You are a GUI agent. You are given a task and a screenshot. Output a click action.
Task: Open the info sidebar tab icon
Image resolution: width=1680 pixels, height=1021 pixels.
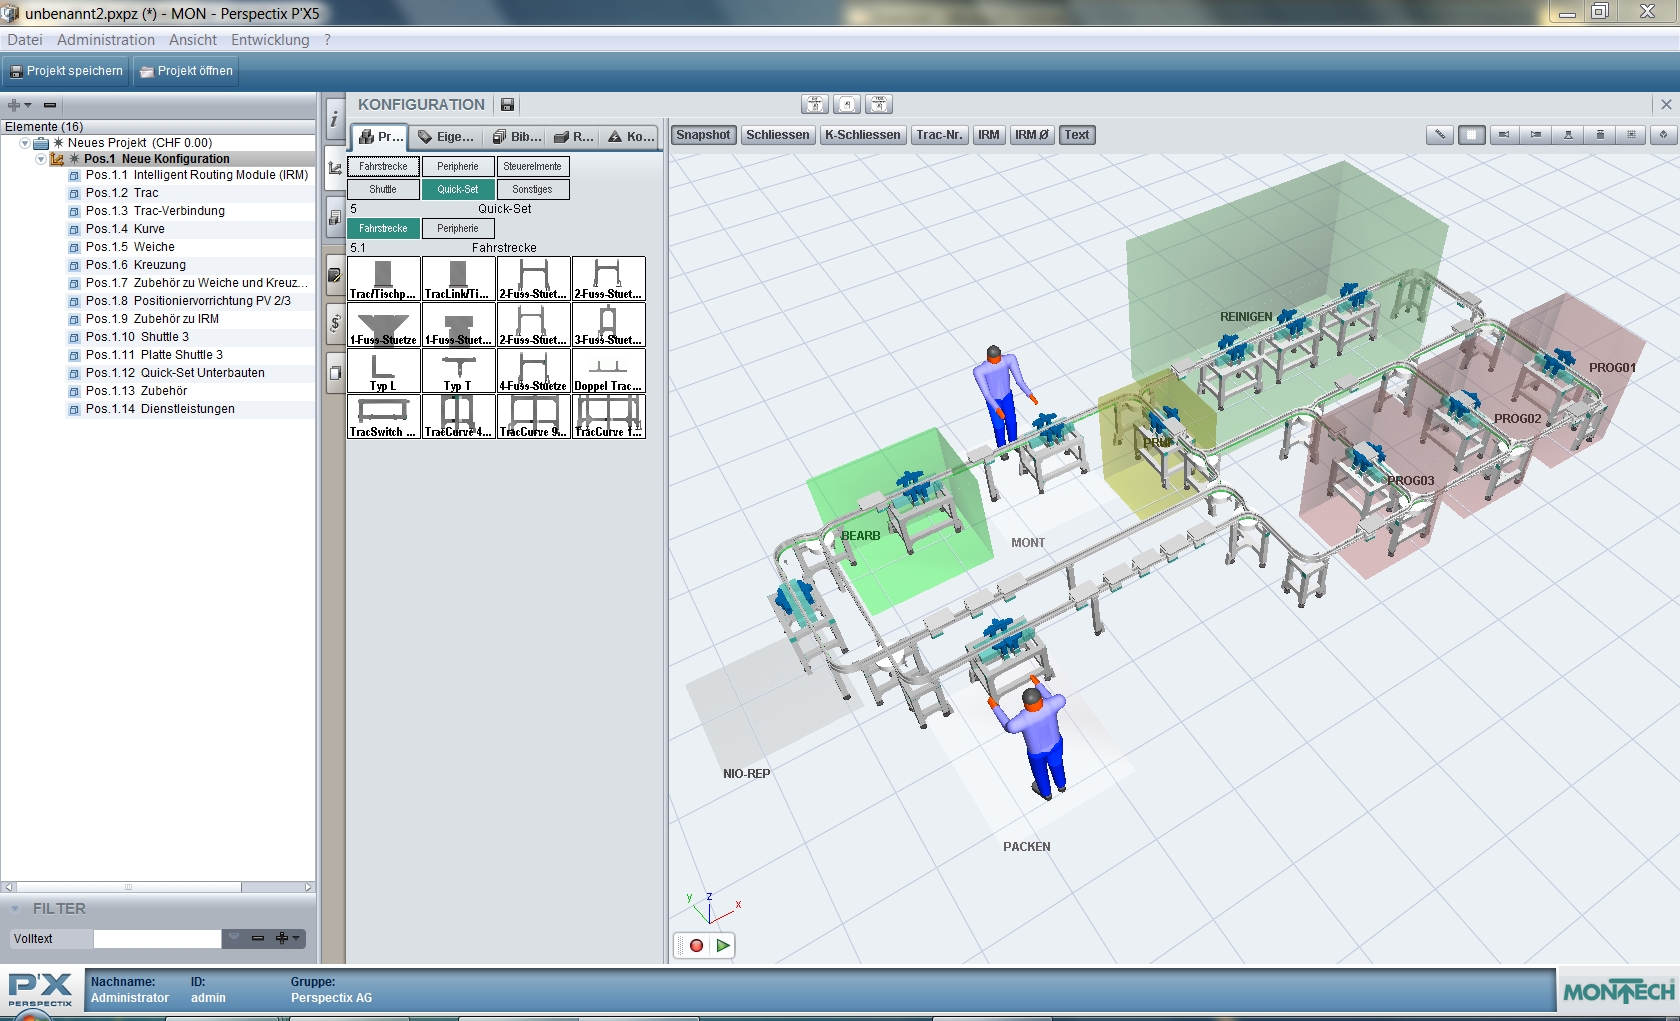coord(334,120)
